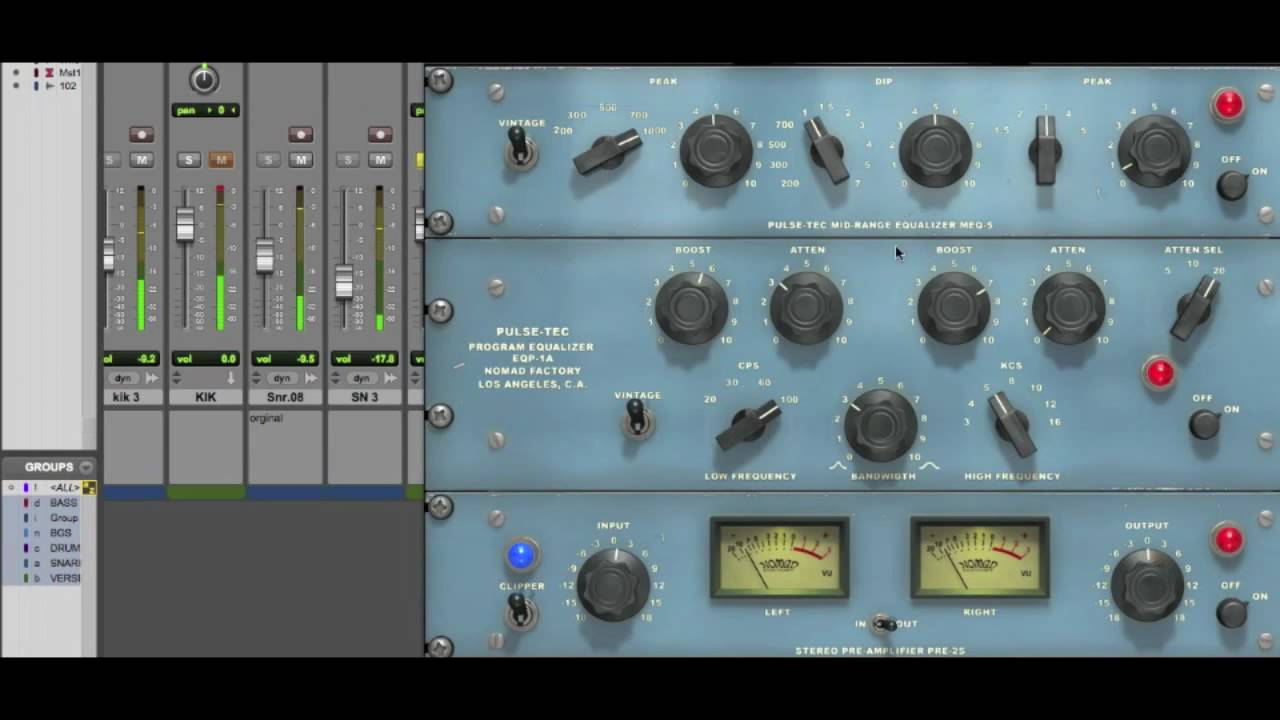The width and height of the screenshot is (1280, 720).
Task: Click the Snr.08 track volume fader
Action: 264,255
